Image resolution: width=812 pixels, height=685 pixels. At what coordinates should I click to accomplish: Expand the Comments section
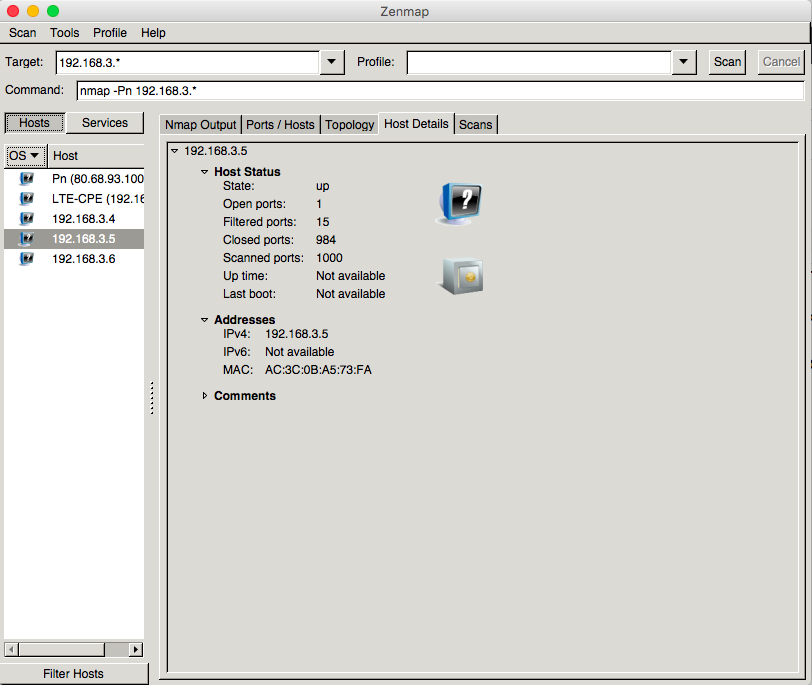click(x=205, y=396)
